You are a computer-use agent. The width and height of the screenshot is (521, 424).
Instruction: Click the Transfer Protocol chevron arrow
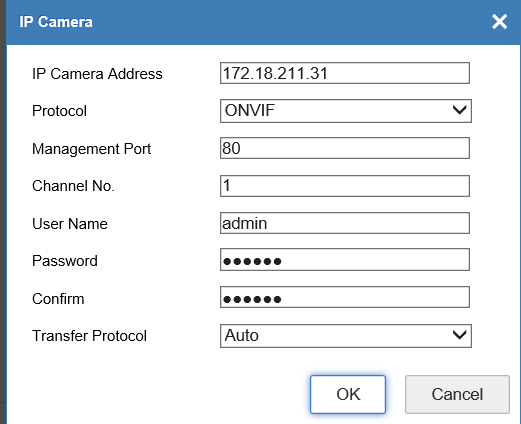pos(459,335)
